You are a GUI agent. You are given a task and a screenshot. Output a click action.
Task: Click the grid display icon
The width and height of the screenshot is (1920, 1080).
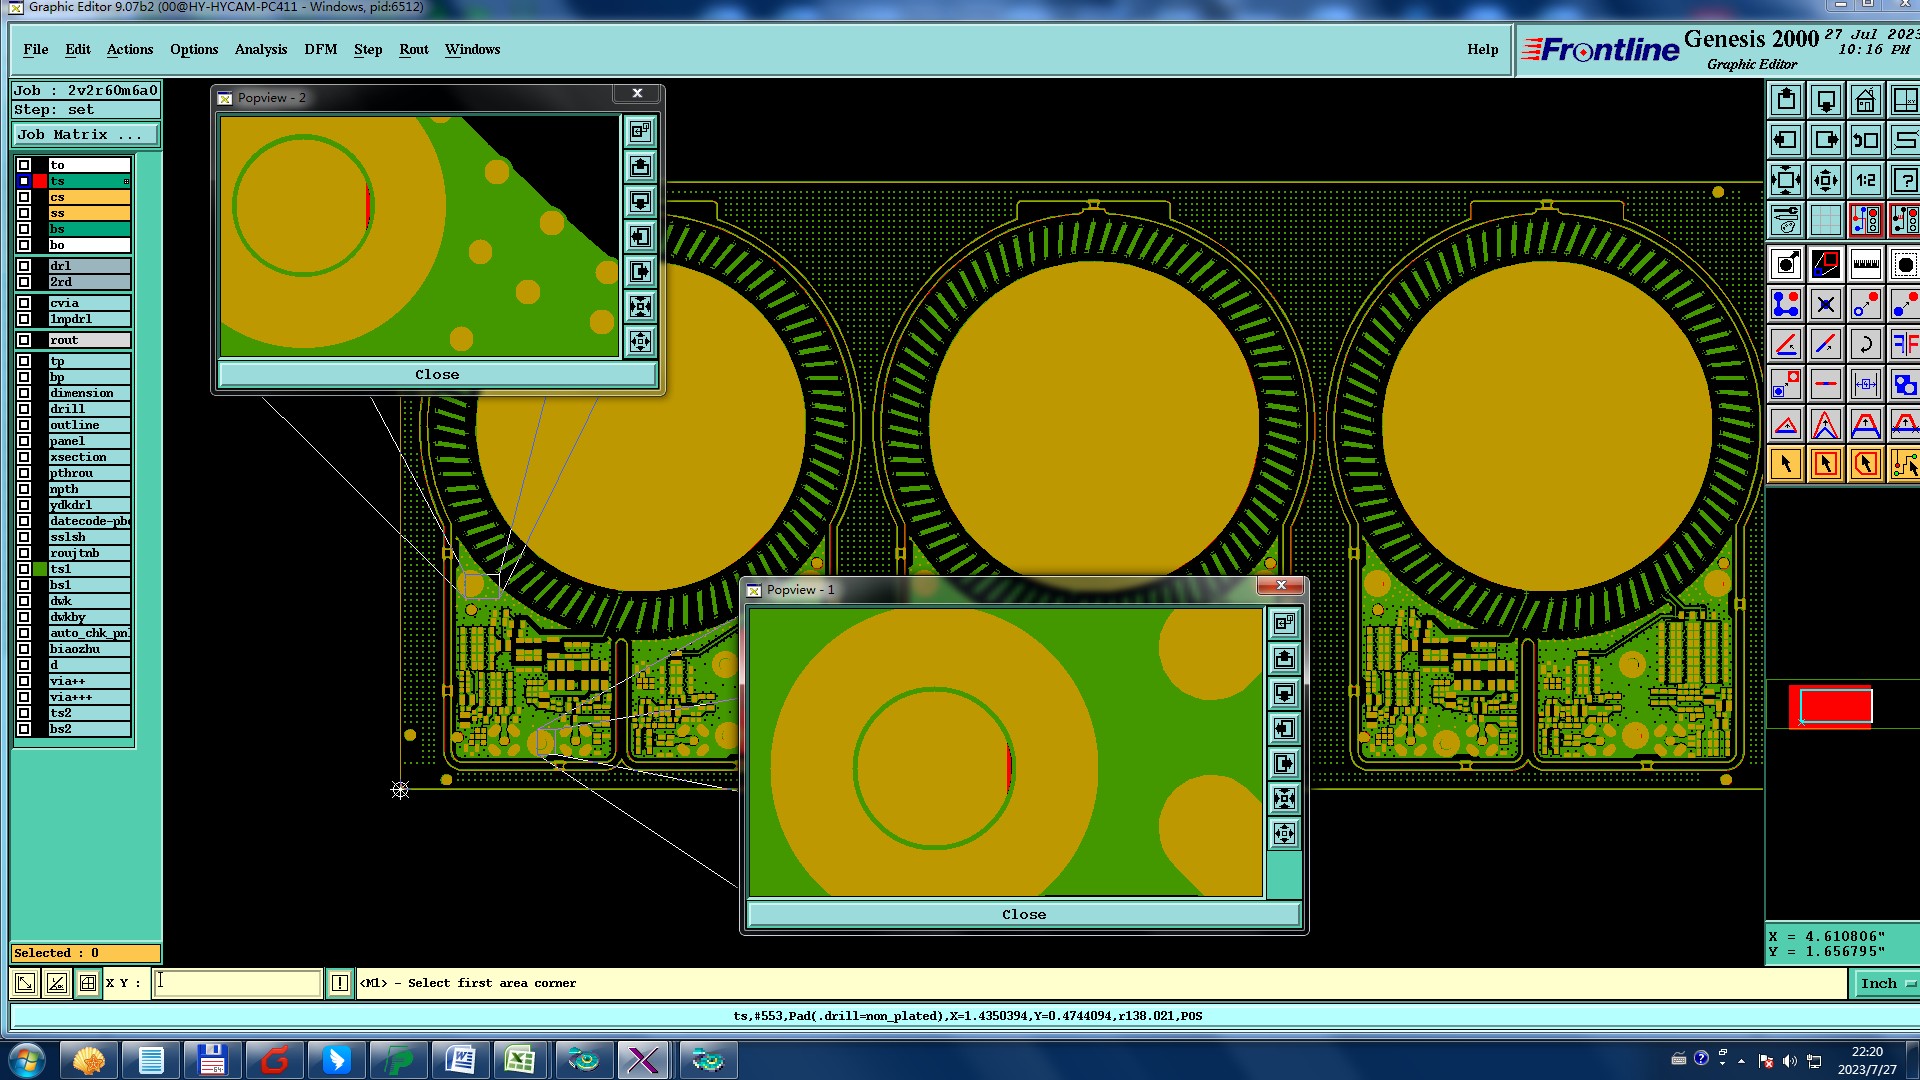1825,220
